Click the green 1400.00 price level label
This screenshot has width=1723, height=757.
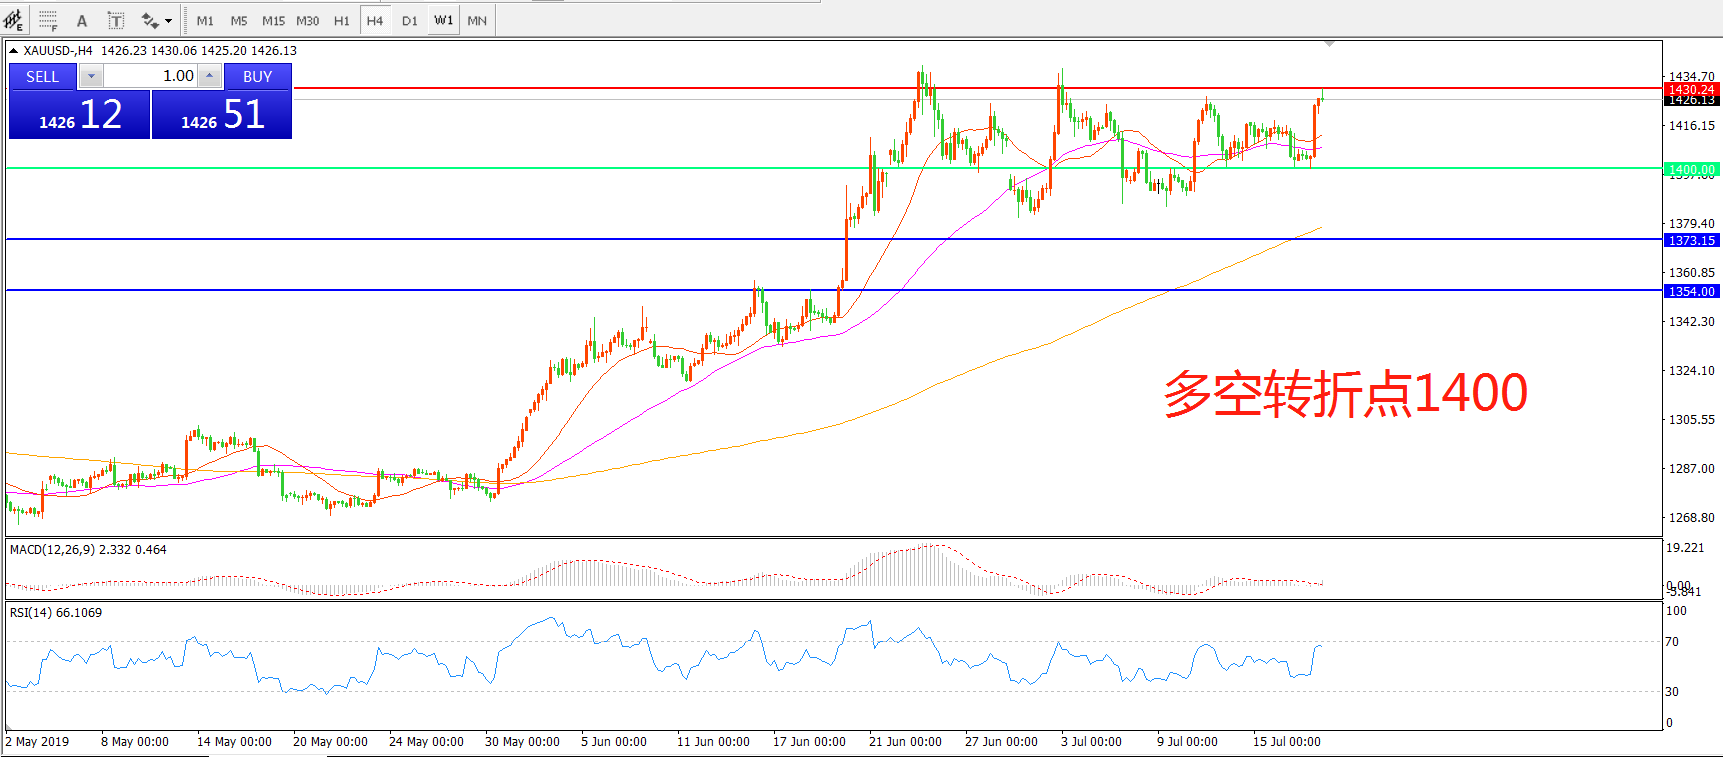pos(1690,169)
